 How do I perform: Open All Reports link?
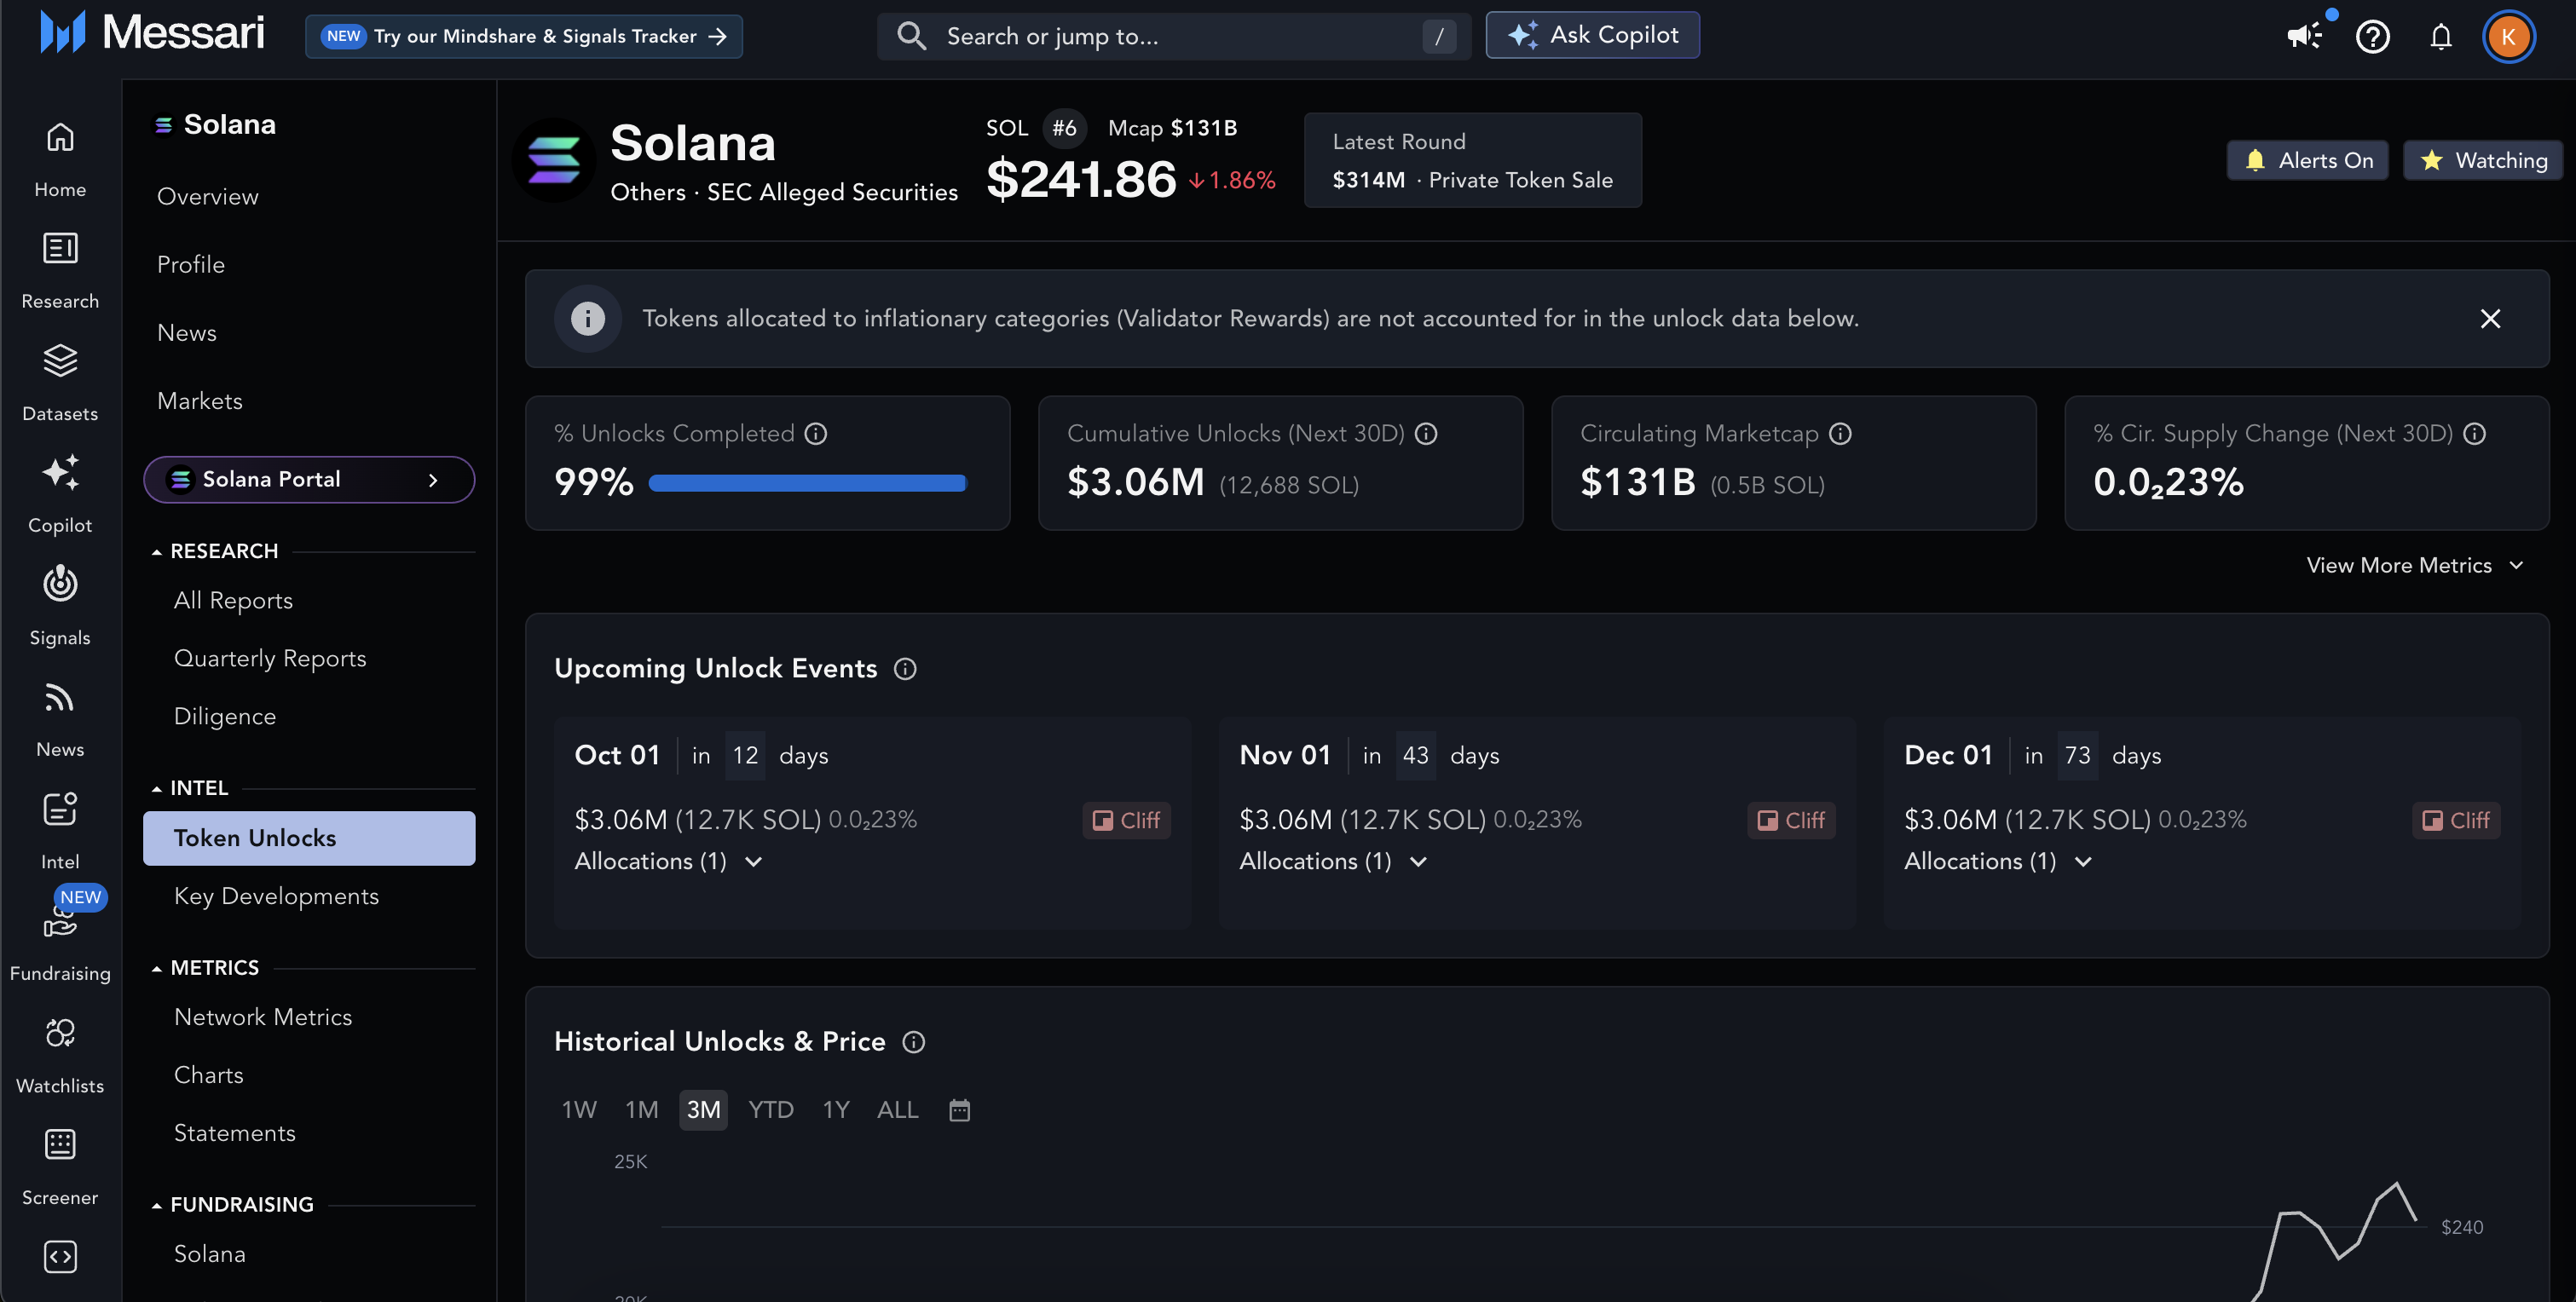233,601
